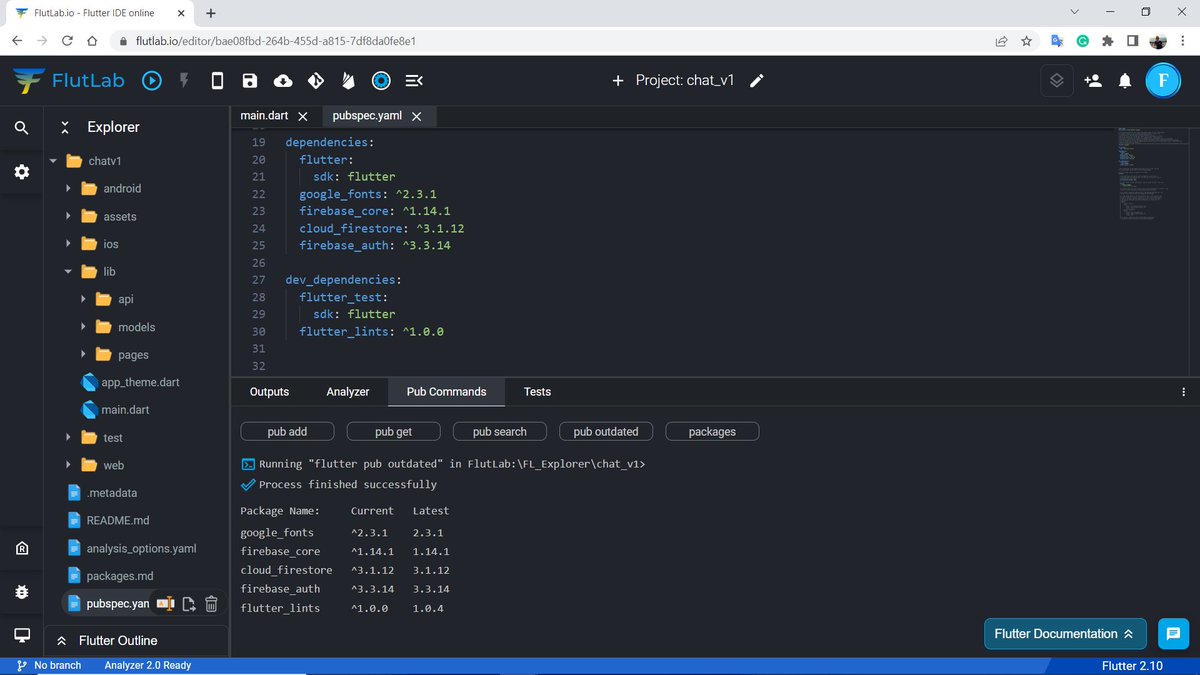Open the Git icon in toolbar
The image size is (1200, 675).
(316, 81)
